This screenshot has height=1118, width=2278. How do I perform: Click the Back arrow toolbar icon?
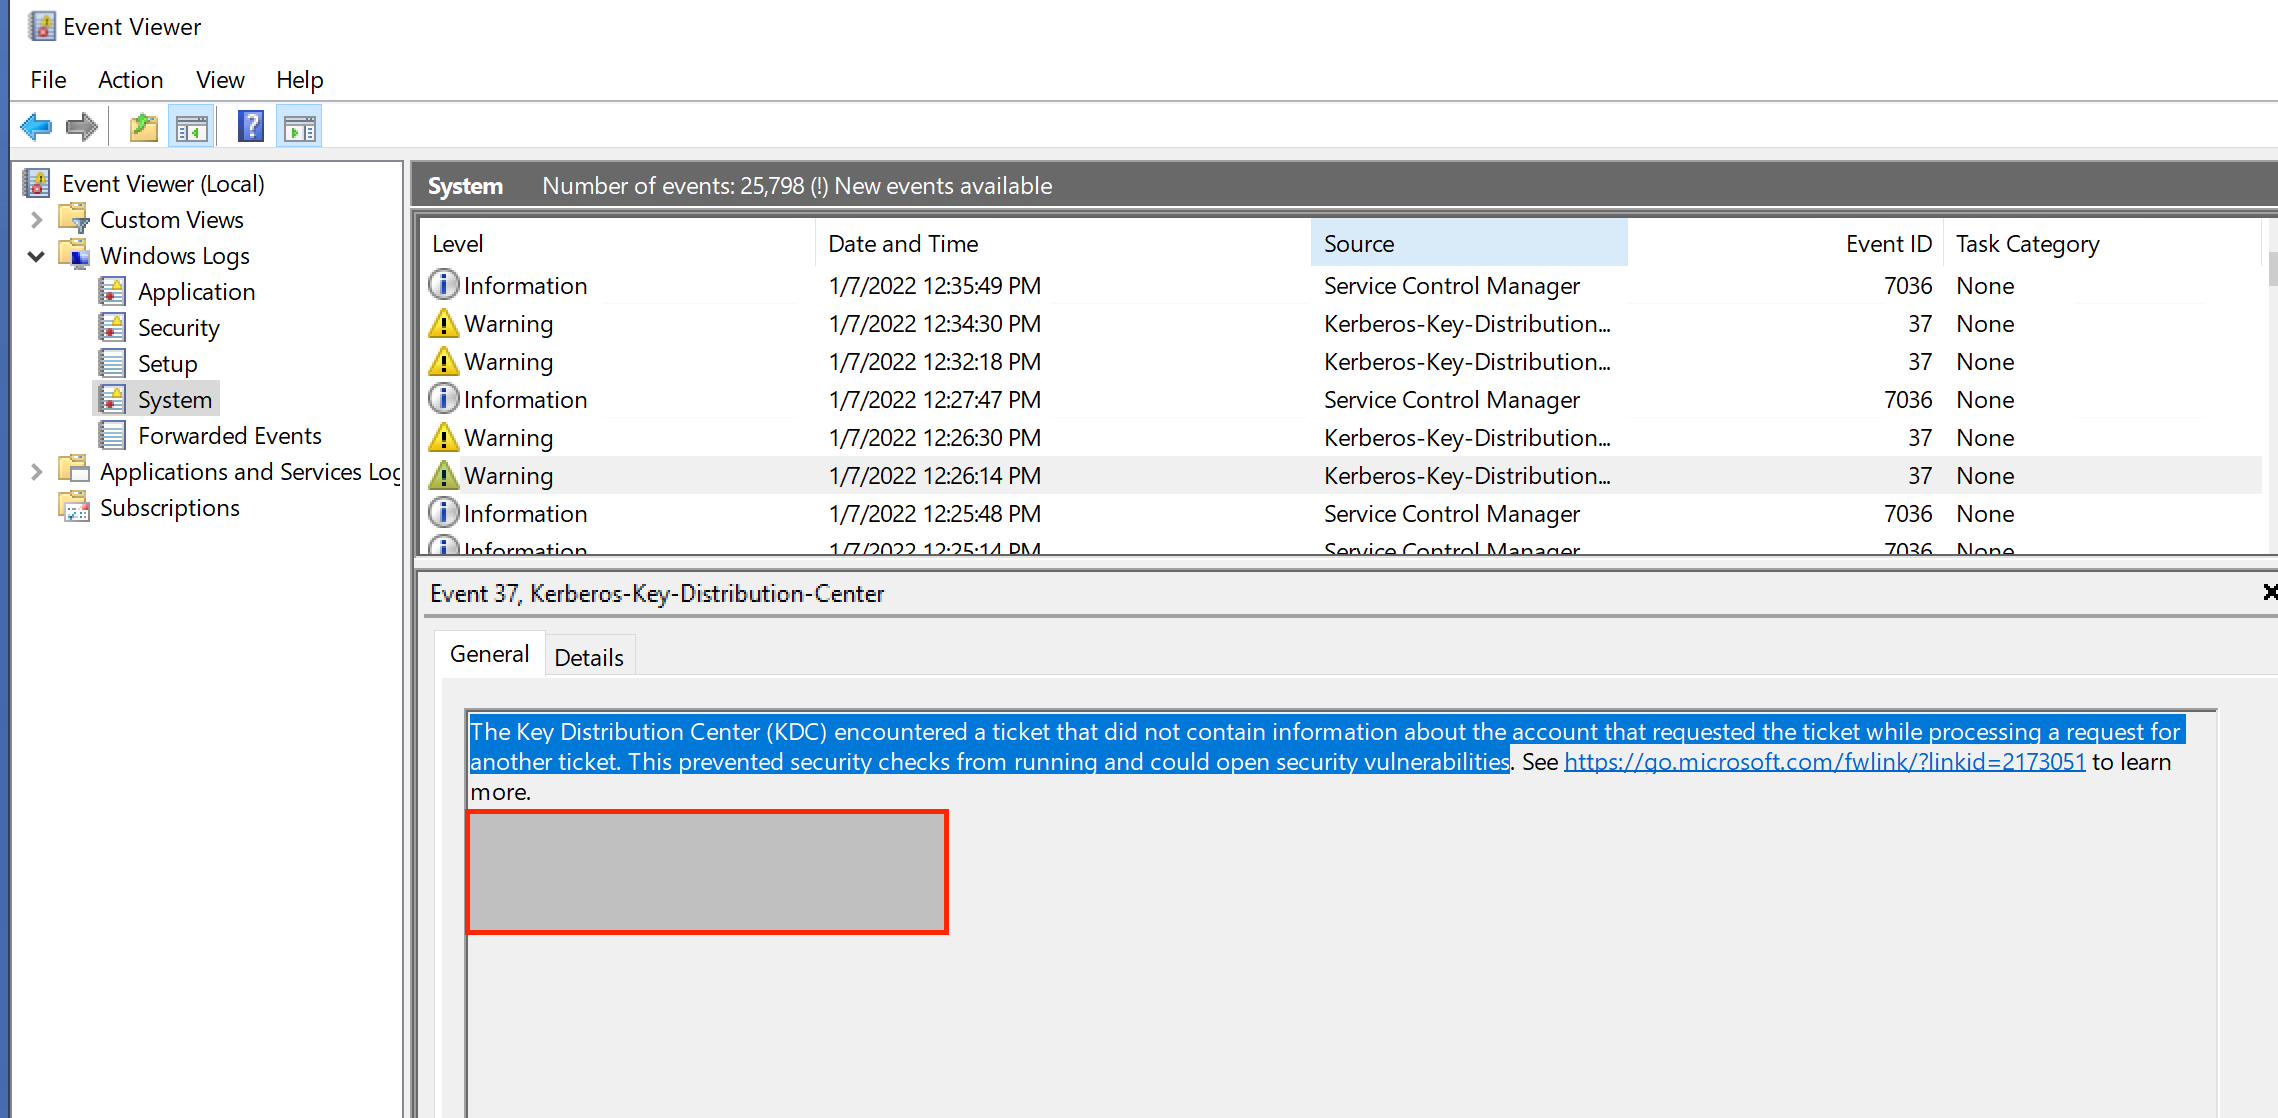tap(36, 127)
